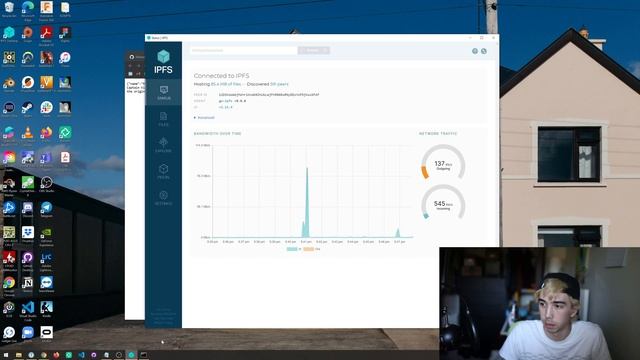Select the Dropbox desktop icon
Screen dimensions: 640x360
pyautogui.click(x=27, y=234)
